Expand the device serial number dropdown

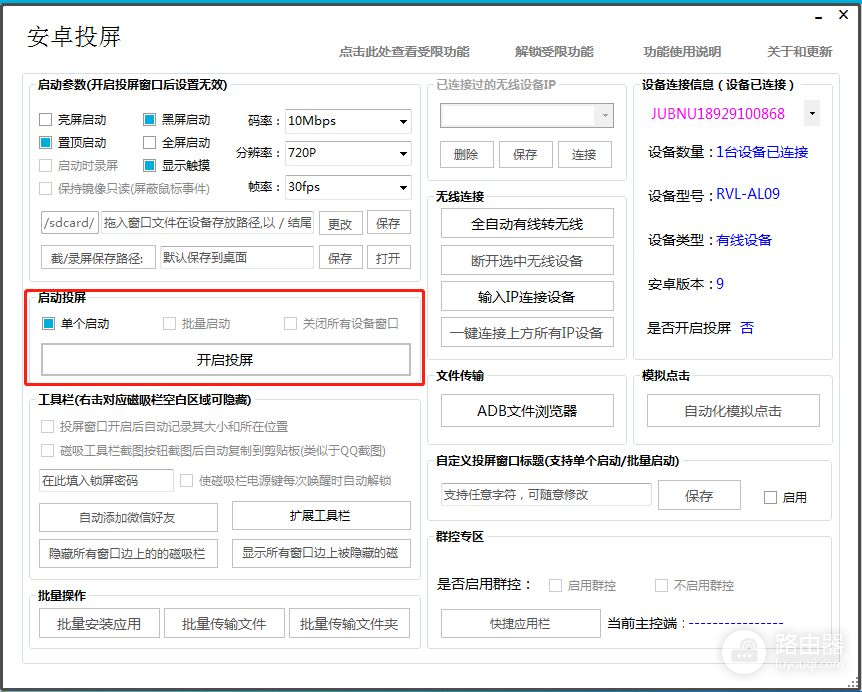811,114
